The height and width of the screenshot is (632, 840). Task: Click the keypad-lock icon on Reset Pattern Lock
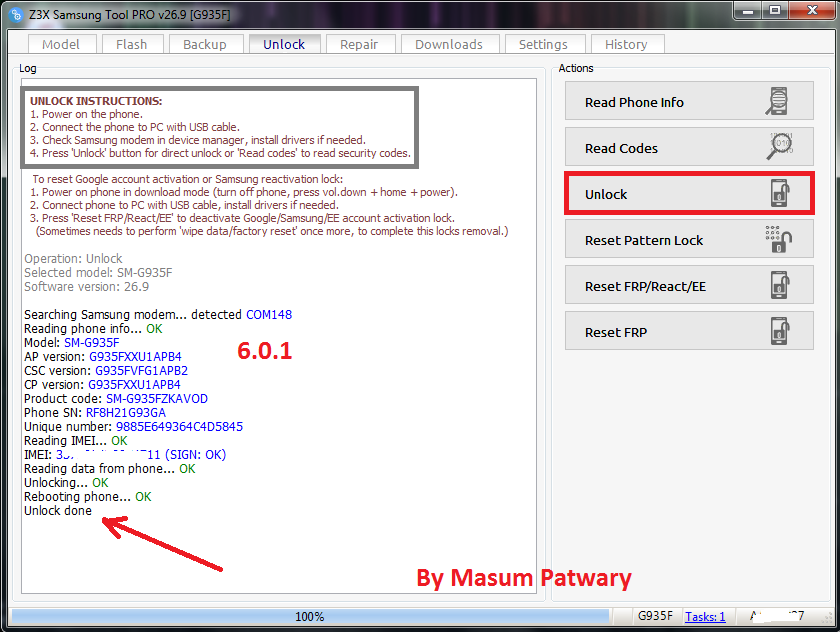pyautogui.click(x=779, y=239)
